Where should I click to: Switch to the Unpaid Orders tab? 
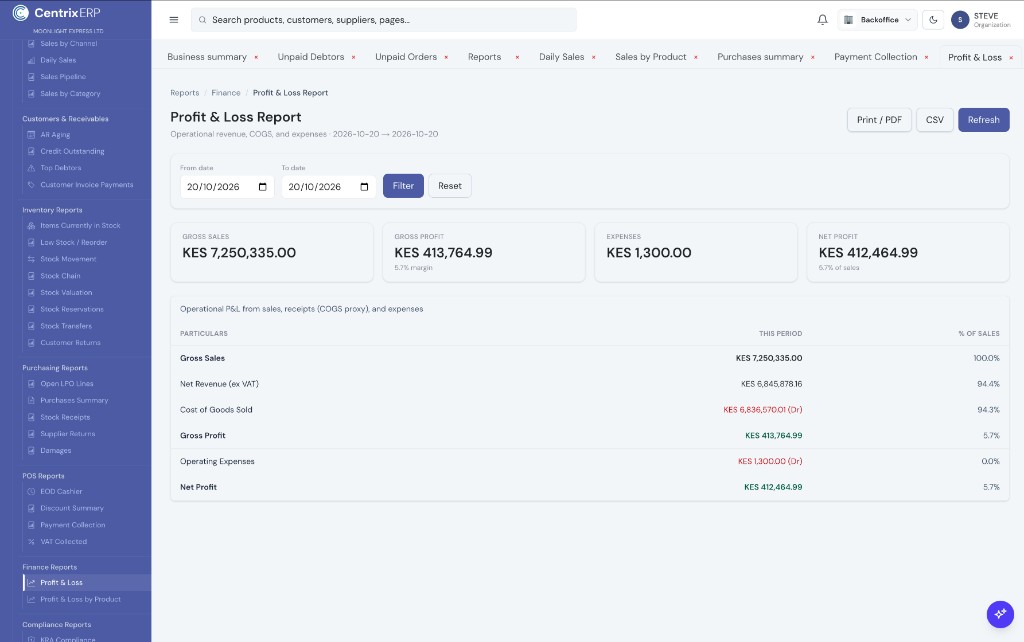(x=406, y=57)
